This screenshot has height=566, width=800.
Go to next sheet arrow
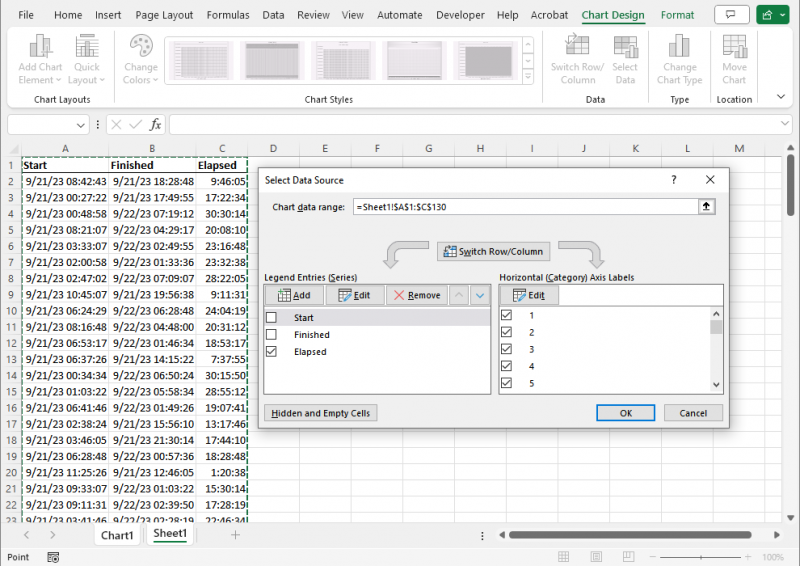pyautogui.click(x=53, y=535)
